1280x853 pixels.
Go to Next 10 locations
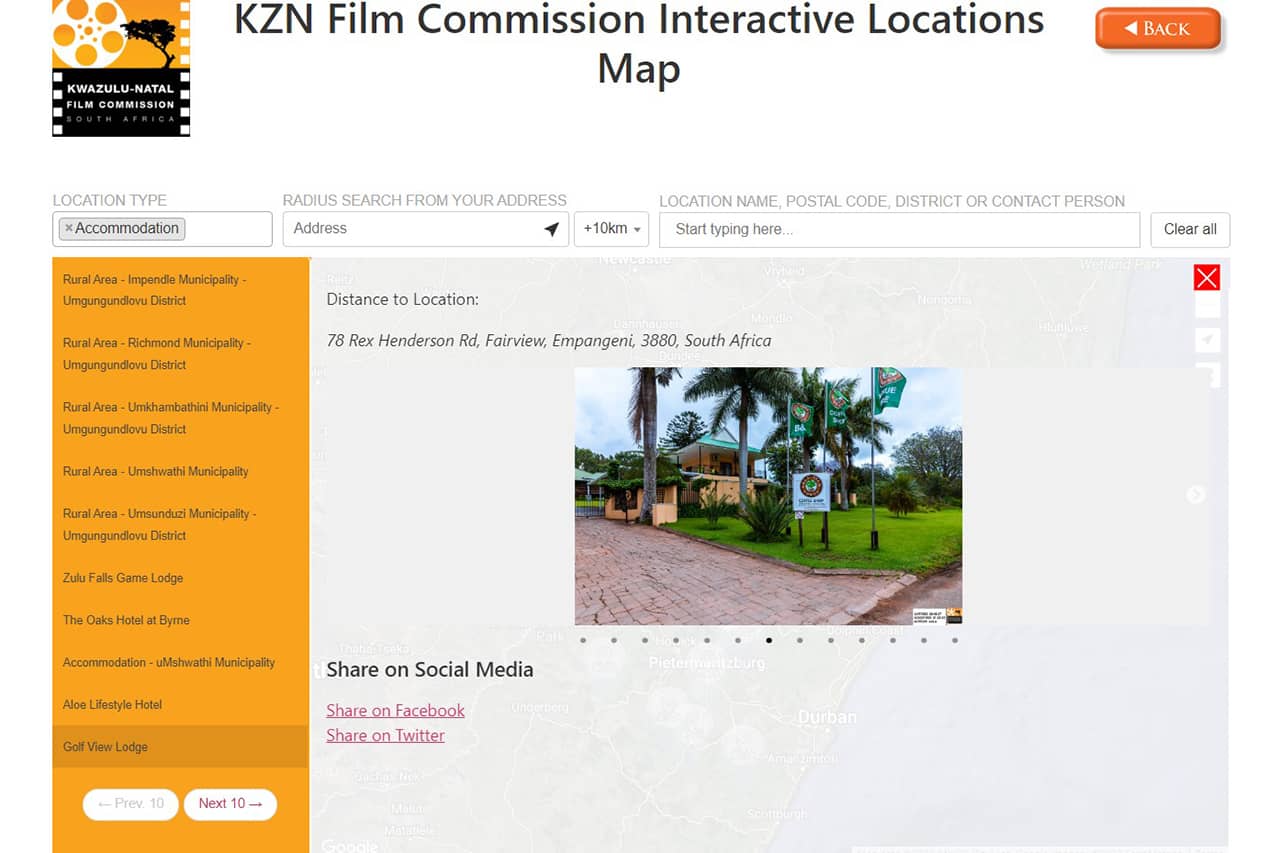pyautogui.click(x=230, y=804)
